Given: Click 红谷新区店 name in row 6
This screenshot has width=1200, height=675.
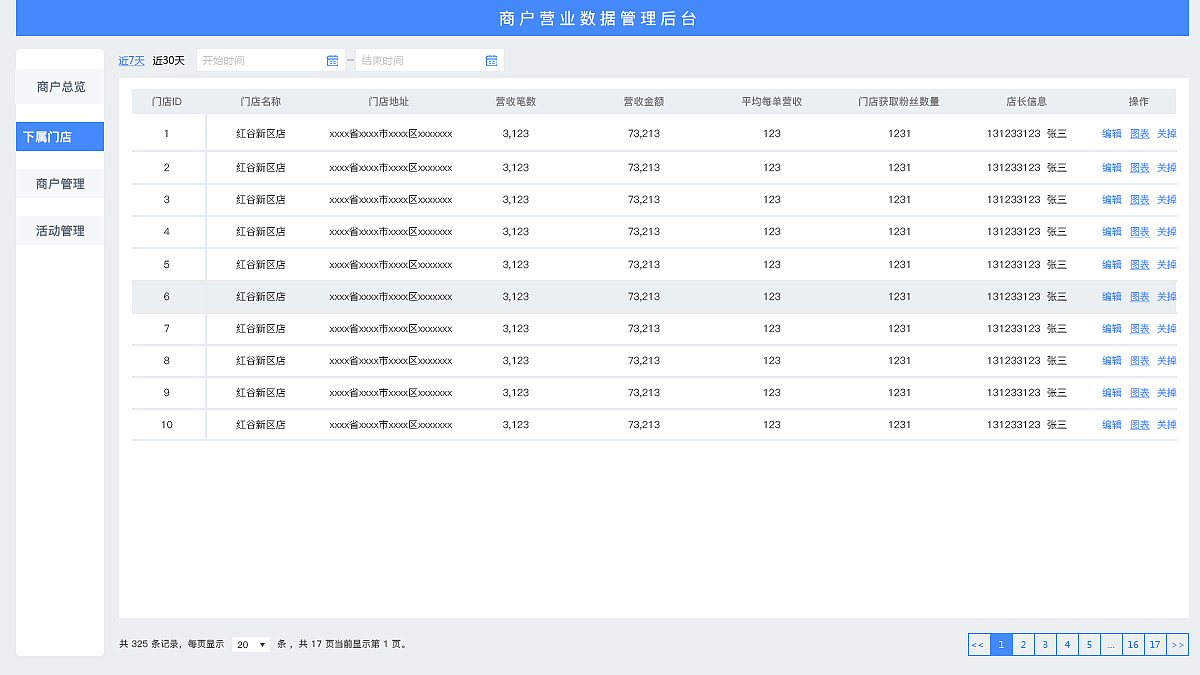Looking at the screenshot, I should click(x=261, y=297).
